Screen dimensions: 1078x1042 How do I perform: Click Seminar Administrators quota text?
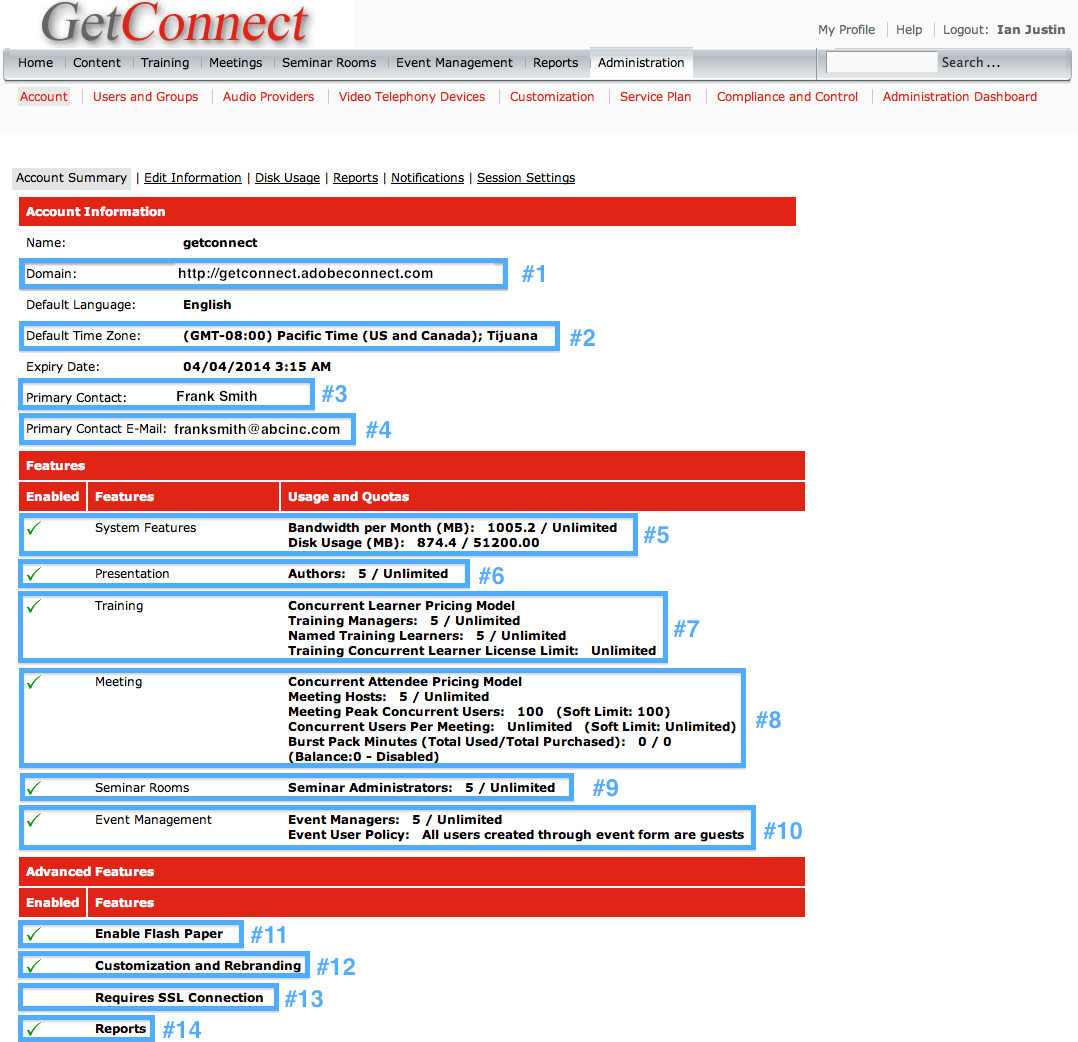421,788
